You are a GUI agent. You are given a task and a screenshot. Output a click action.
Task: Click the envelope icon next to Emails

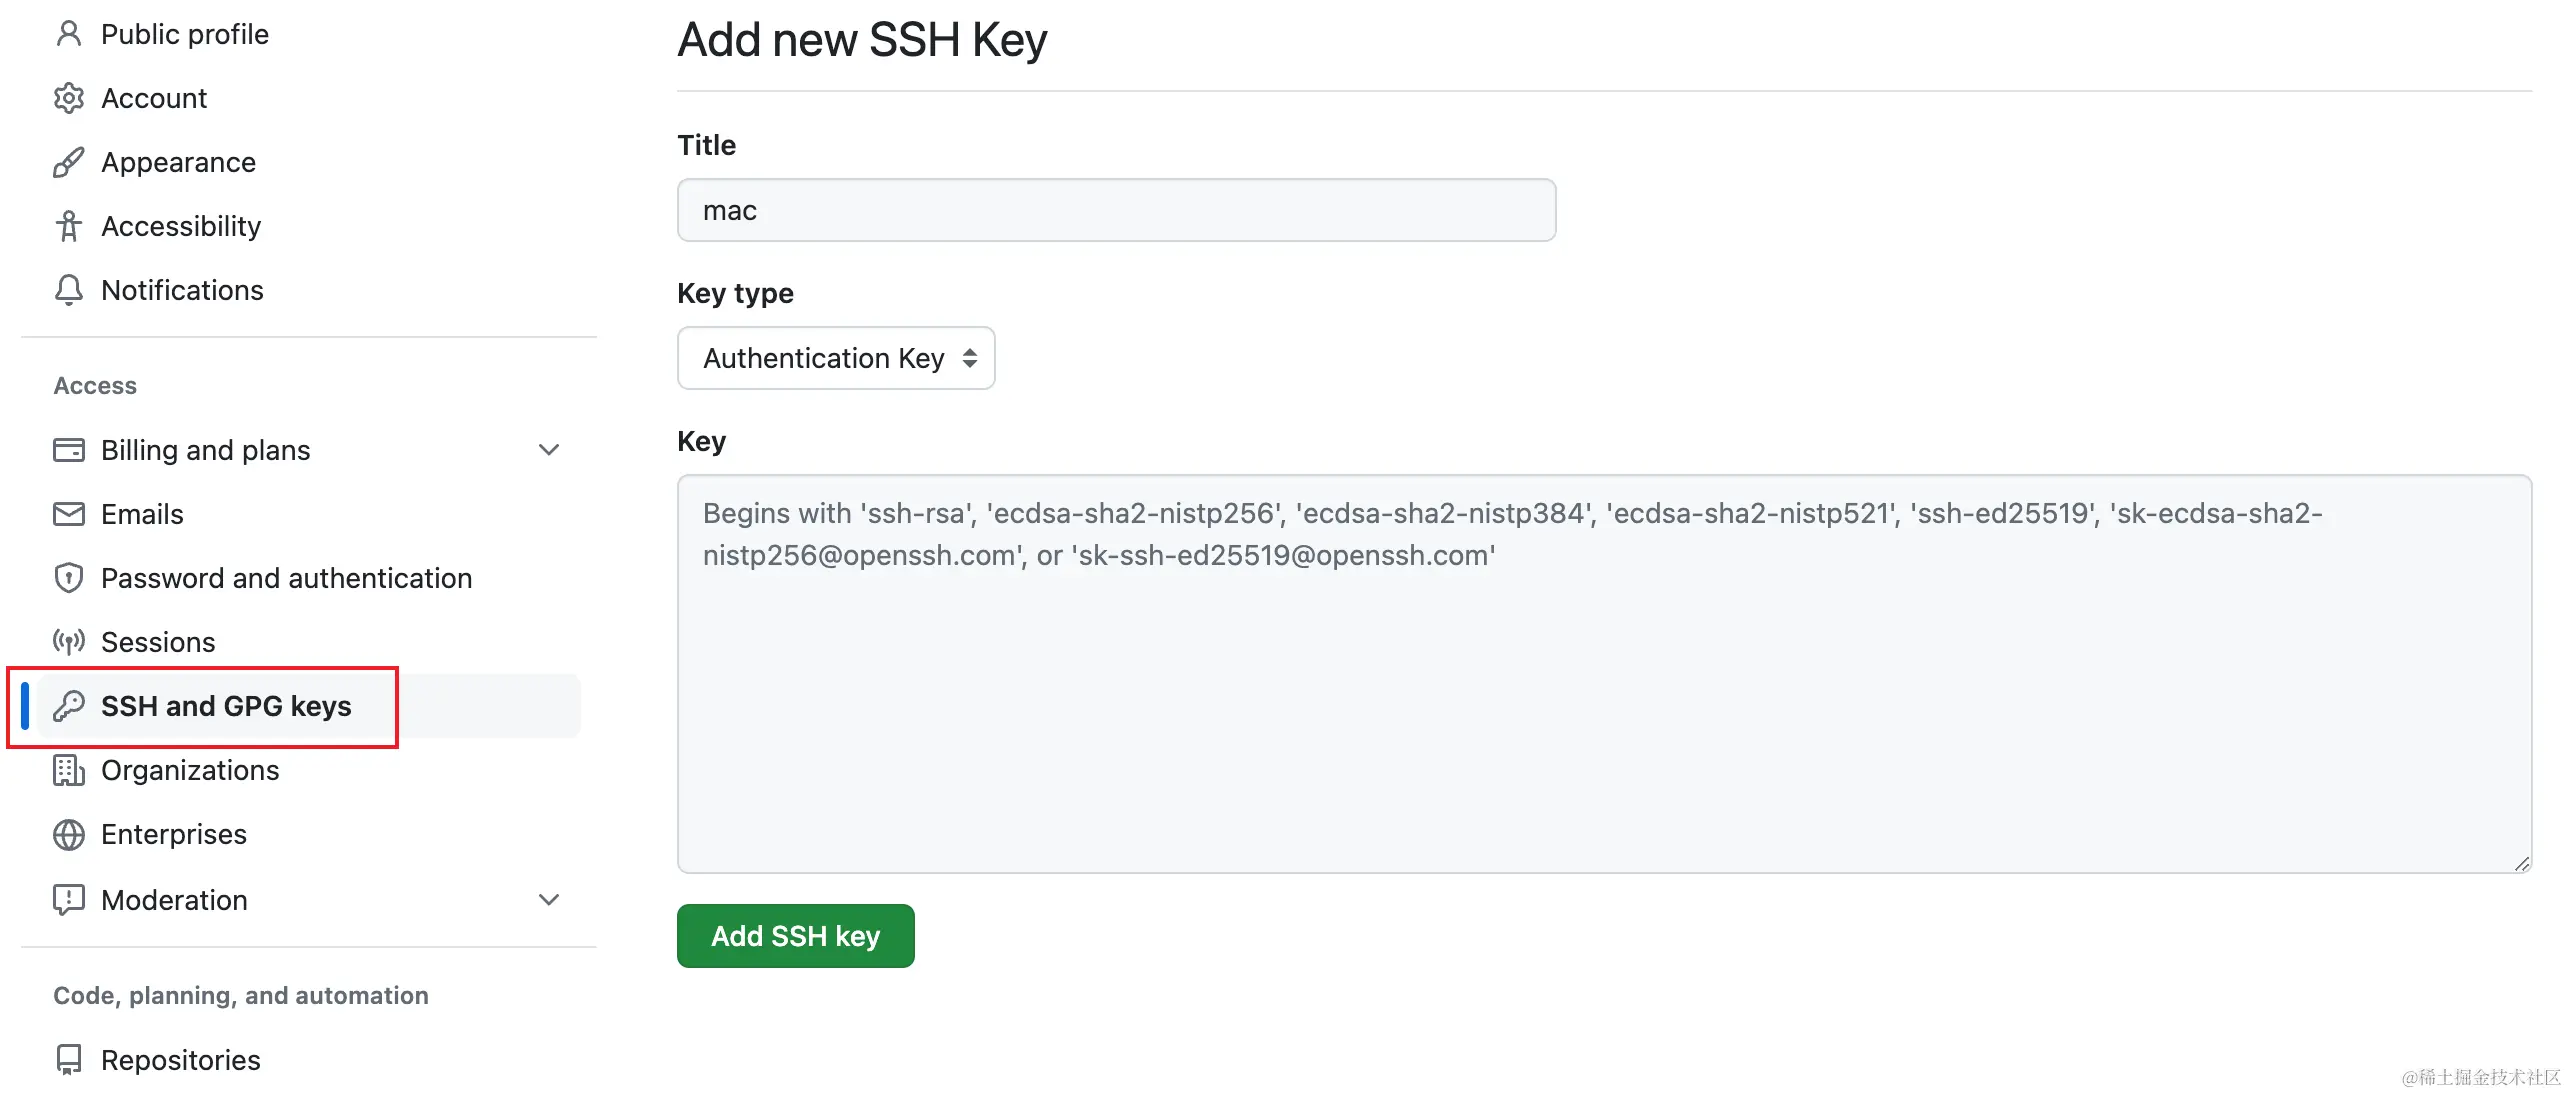(68, 514)
